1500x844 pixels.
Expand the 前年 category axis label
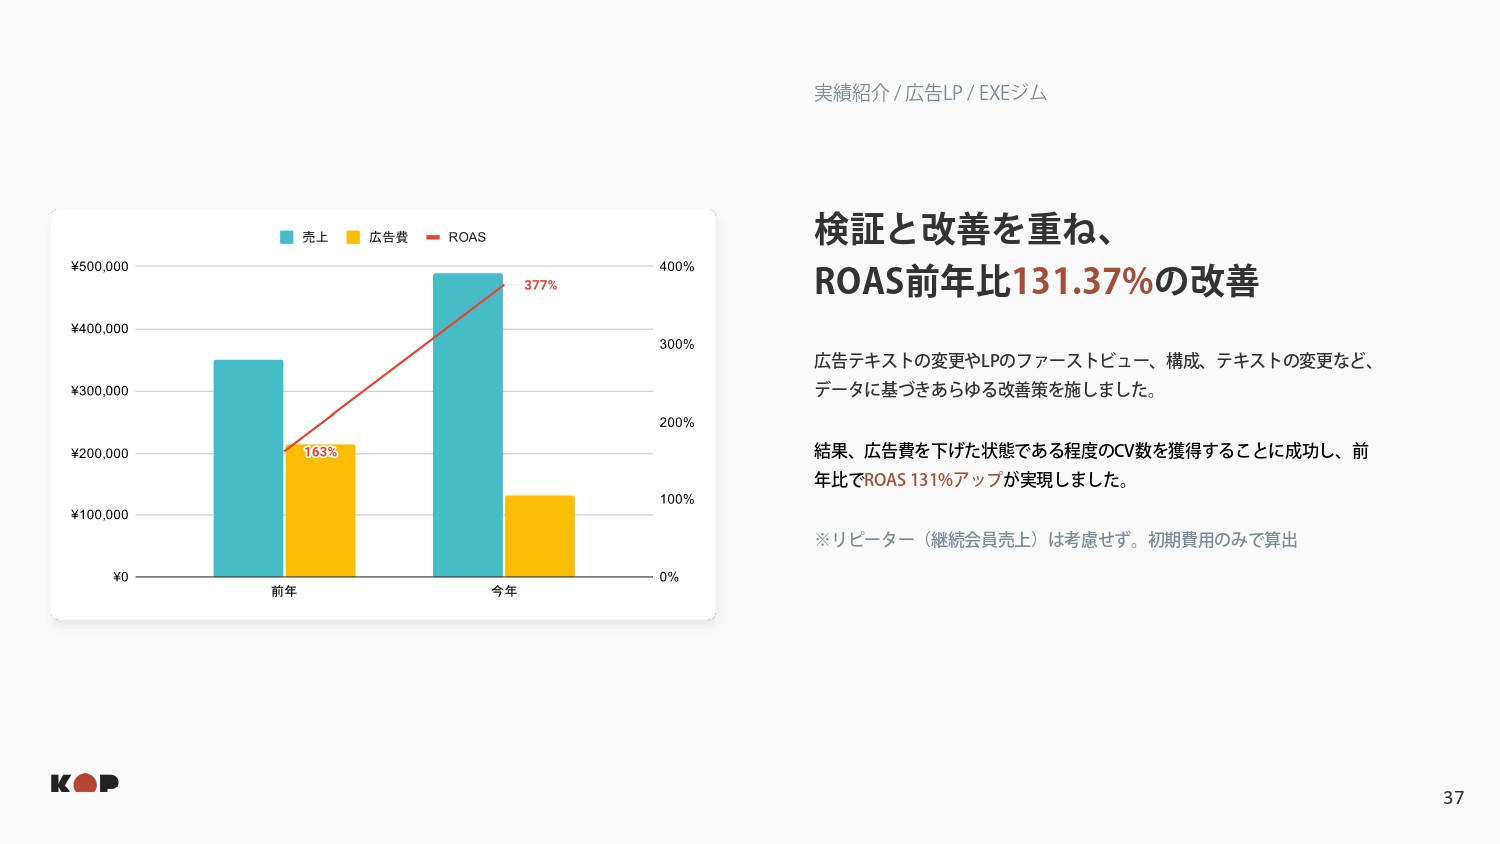point(284,591)
